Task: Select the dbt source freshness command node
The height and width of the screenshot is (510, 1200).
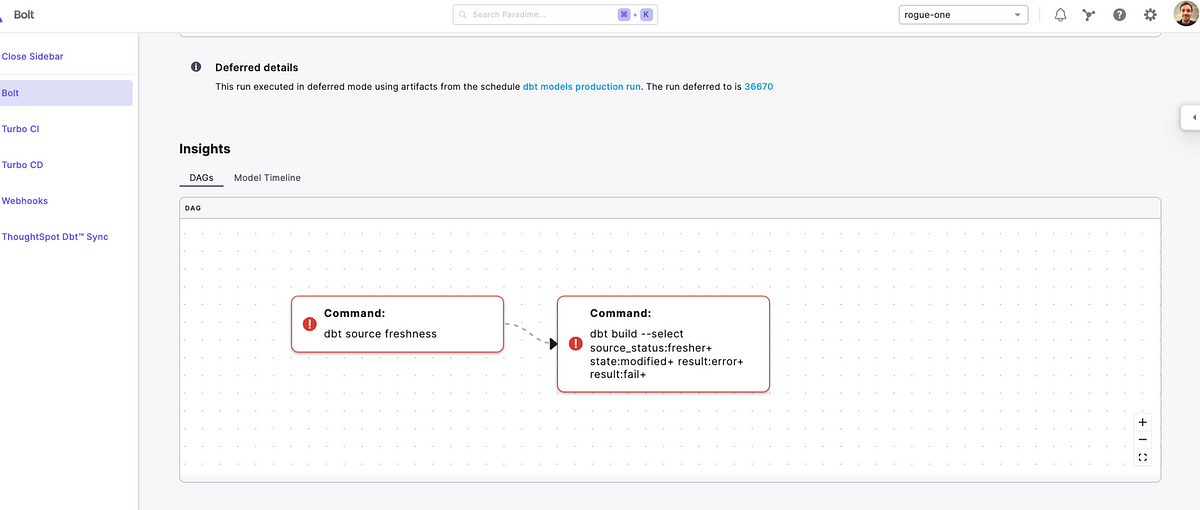Action: pyautogui.click(x=397, y=324)
